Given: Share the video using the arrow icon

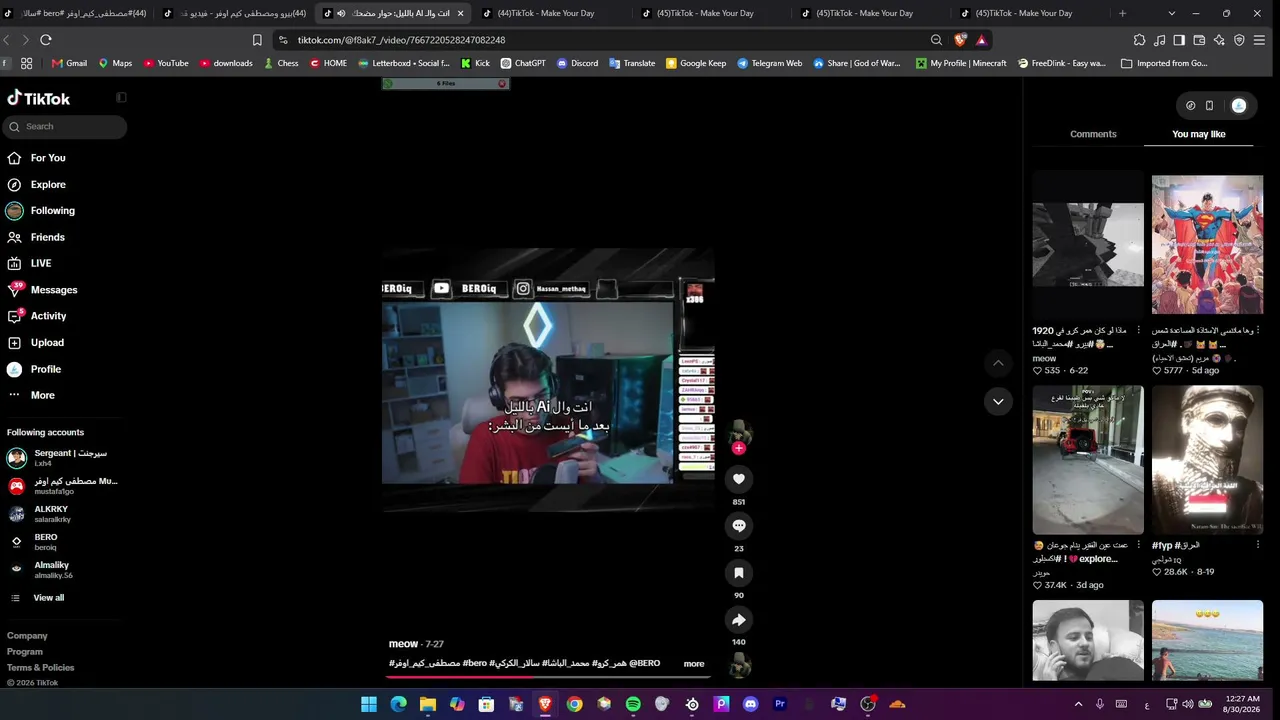Looking at the screenshot, I should (x=739, y=620).
